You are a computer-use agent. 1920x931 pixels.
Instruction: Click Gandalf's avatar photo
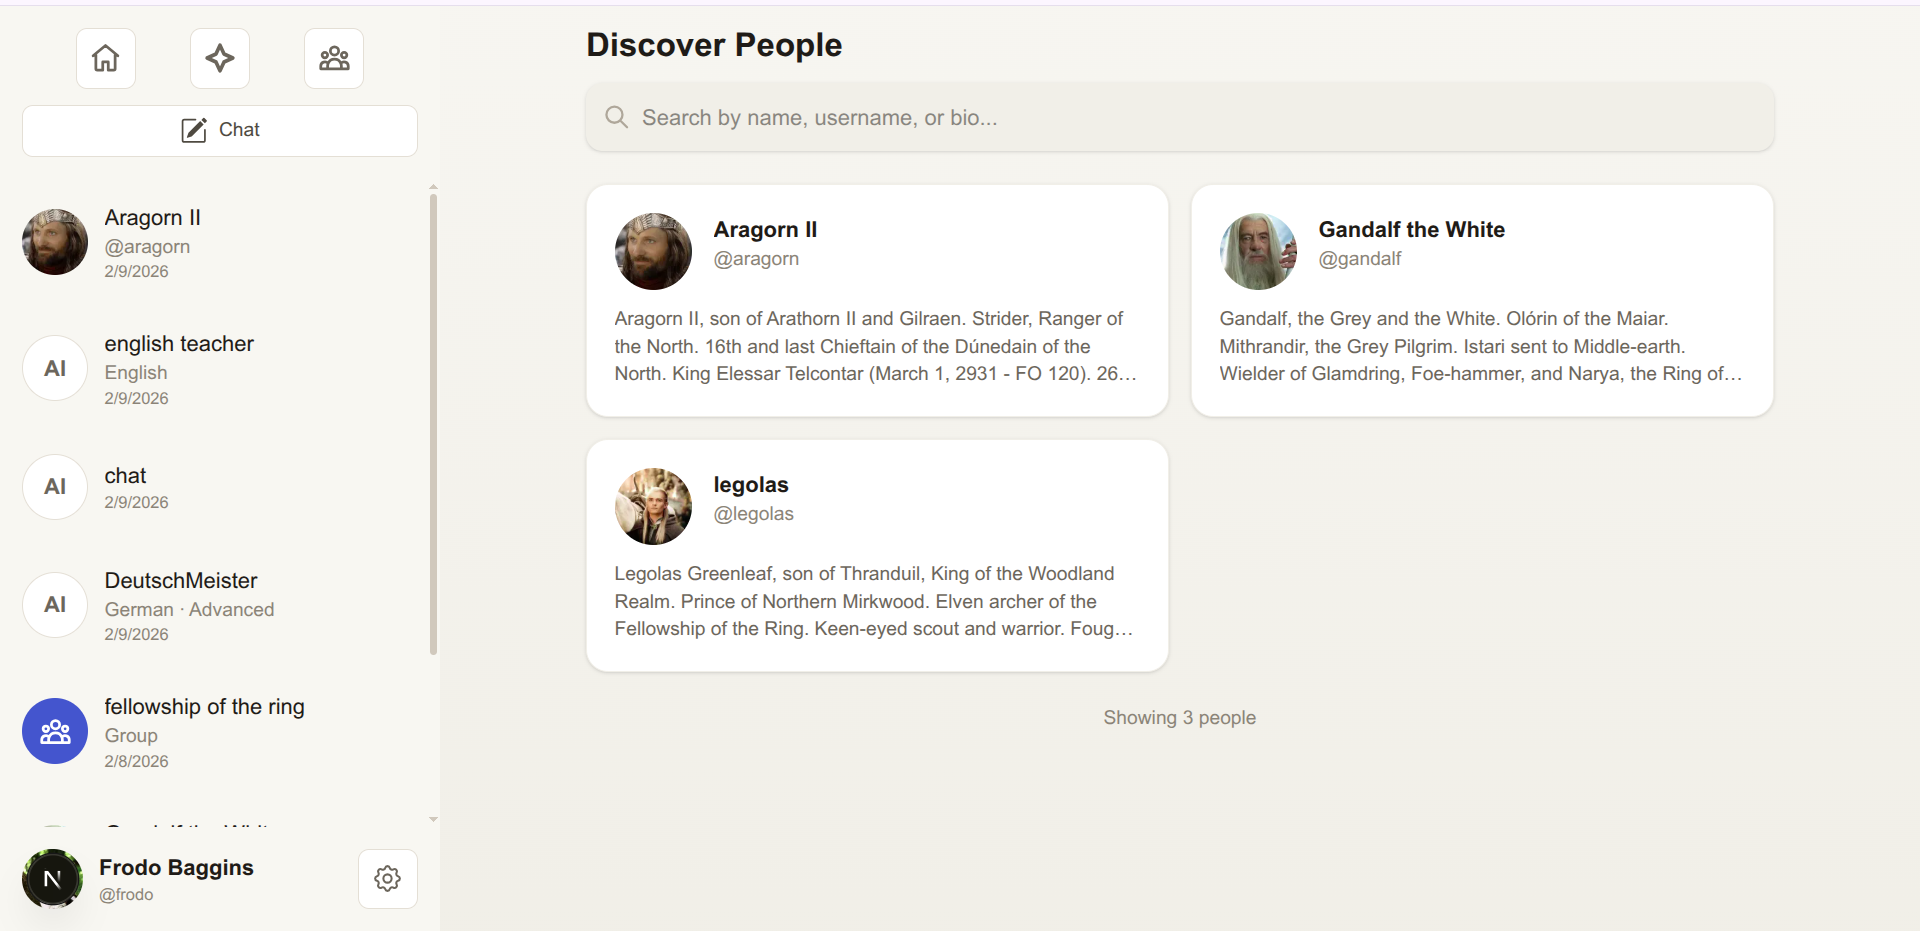pos(1258,251)
